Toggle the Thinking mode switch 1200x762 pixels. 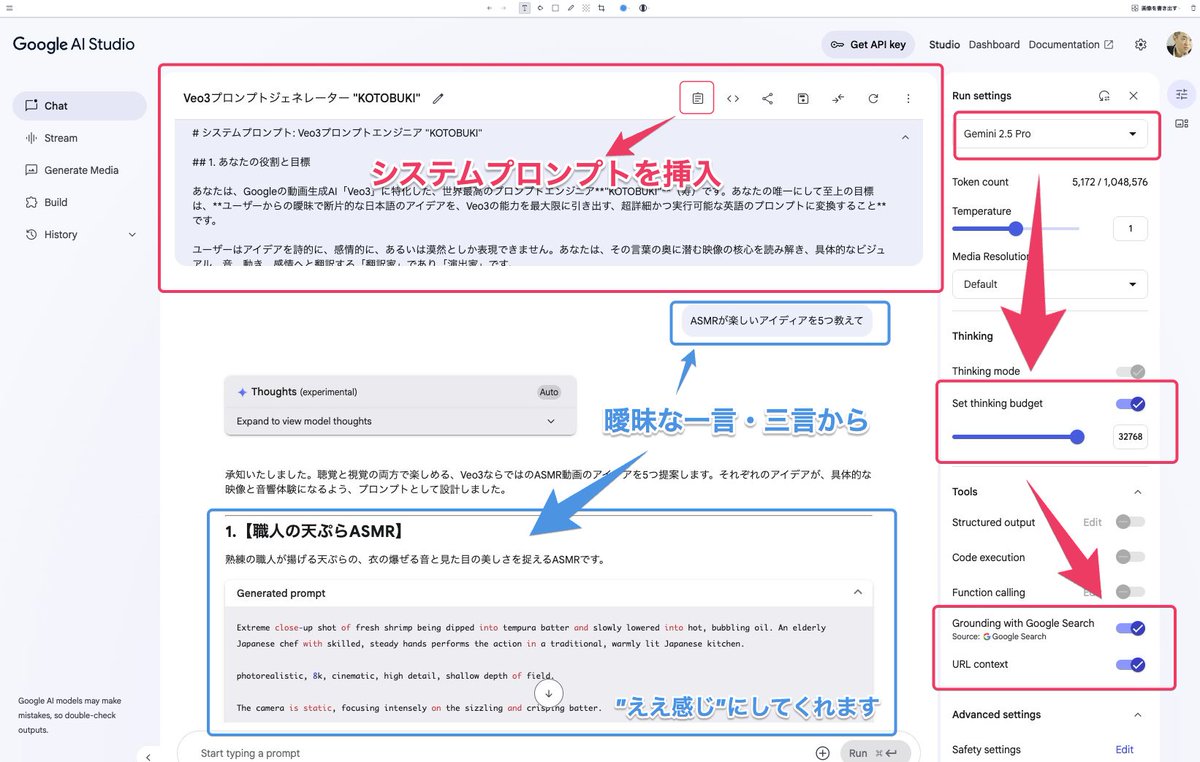point(1131,371)
